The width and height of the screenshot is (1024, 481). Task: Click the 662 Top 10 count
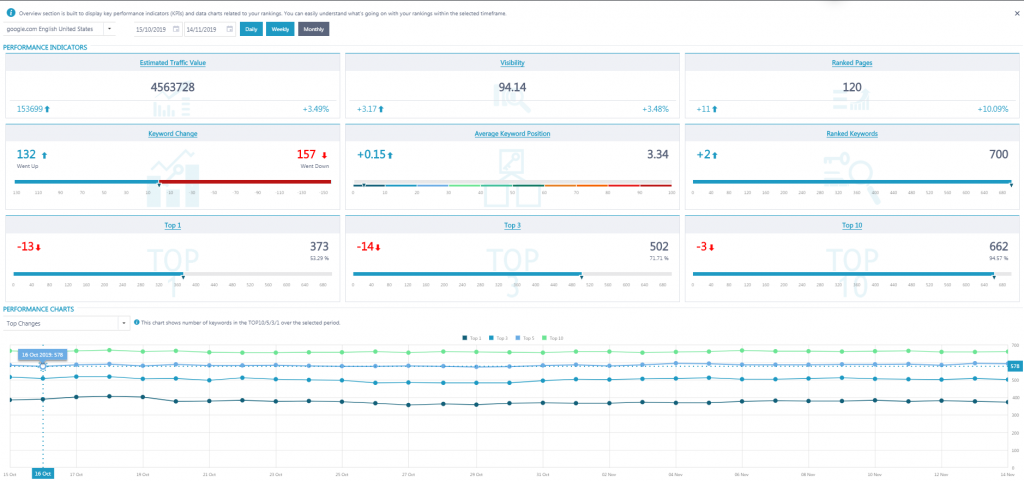(999, 247)
